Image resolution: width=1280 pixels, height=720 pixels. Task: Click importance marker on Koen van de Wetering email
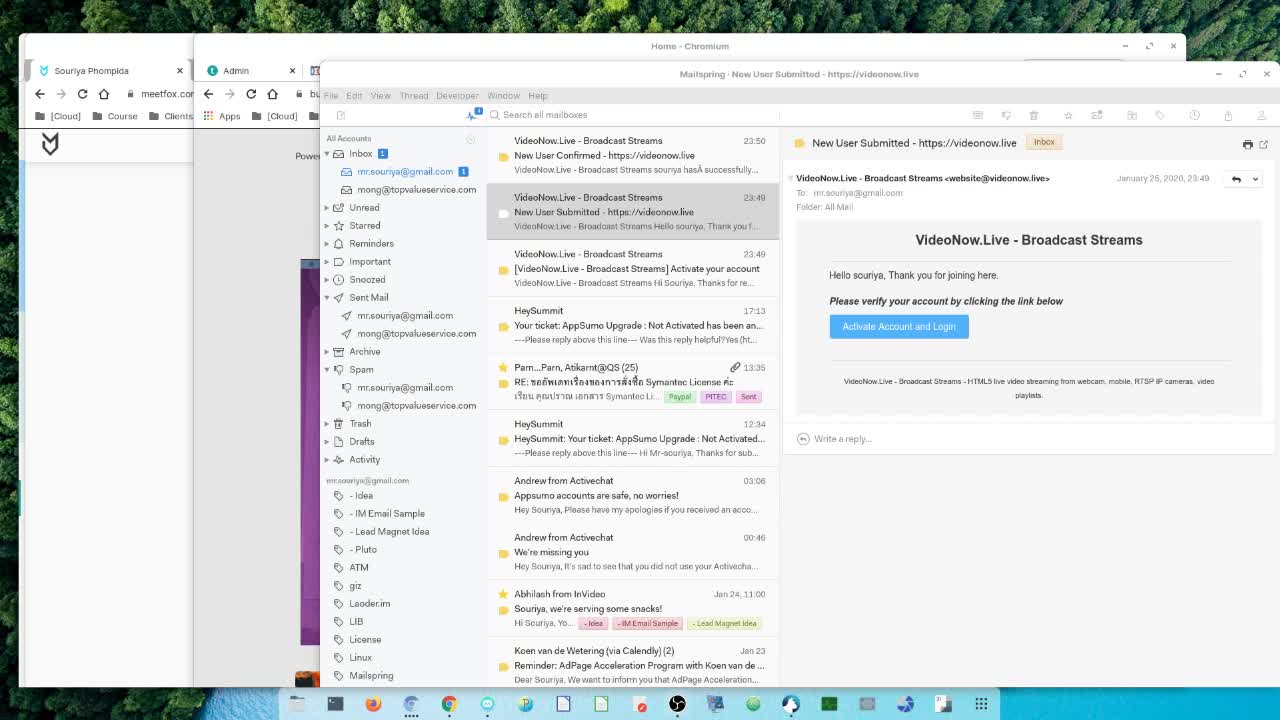pyautogui.click(x=503, y=666)
